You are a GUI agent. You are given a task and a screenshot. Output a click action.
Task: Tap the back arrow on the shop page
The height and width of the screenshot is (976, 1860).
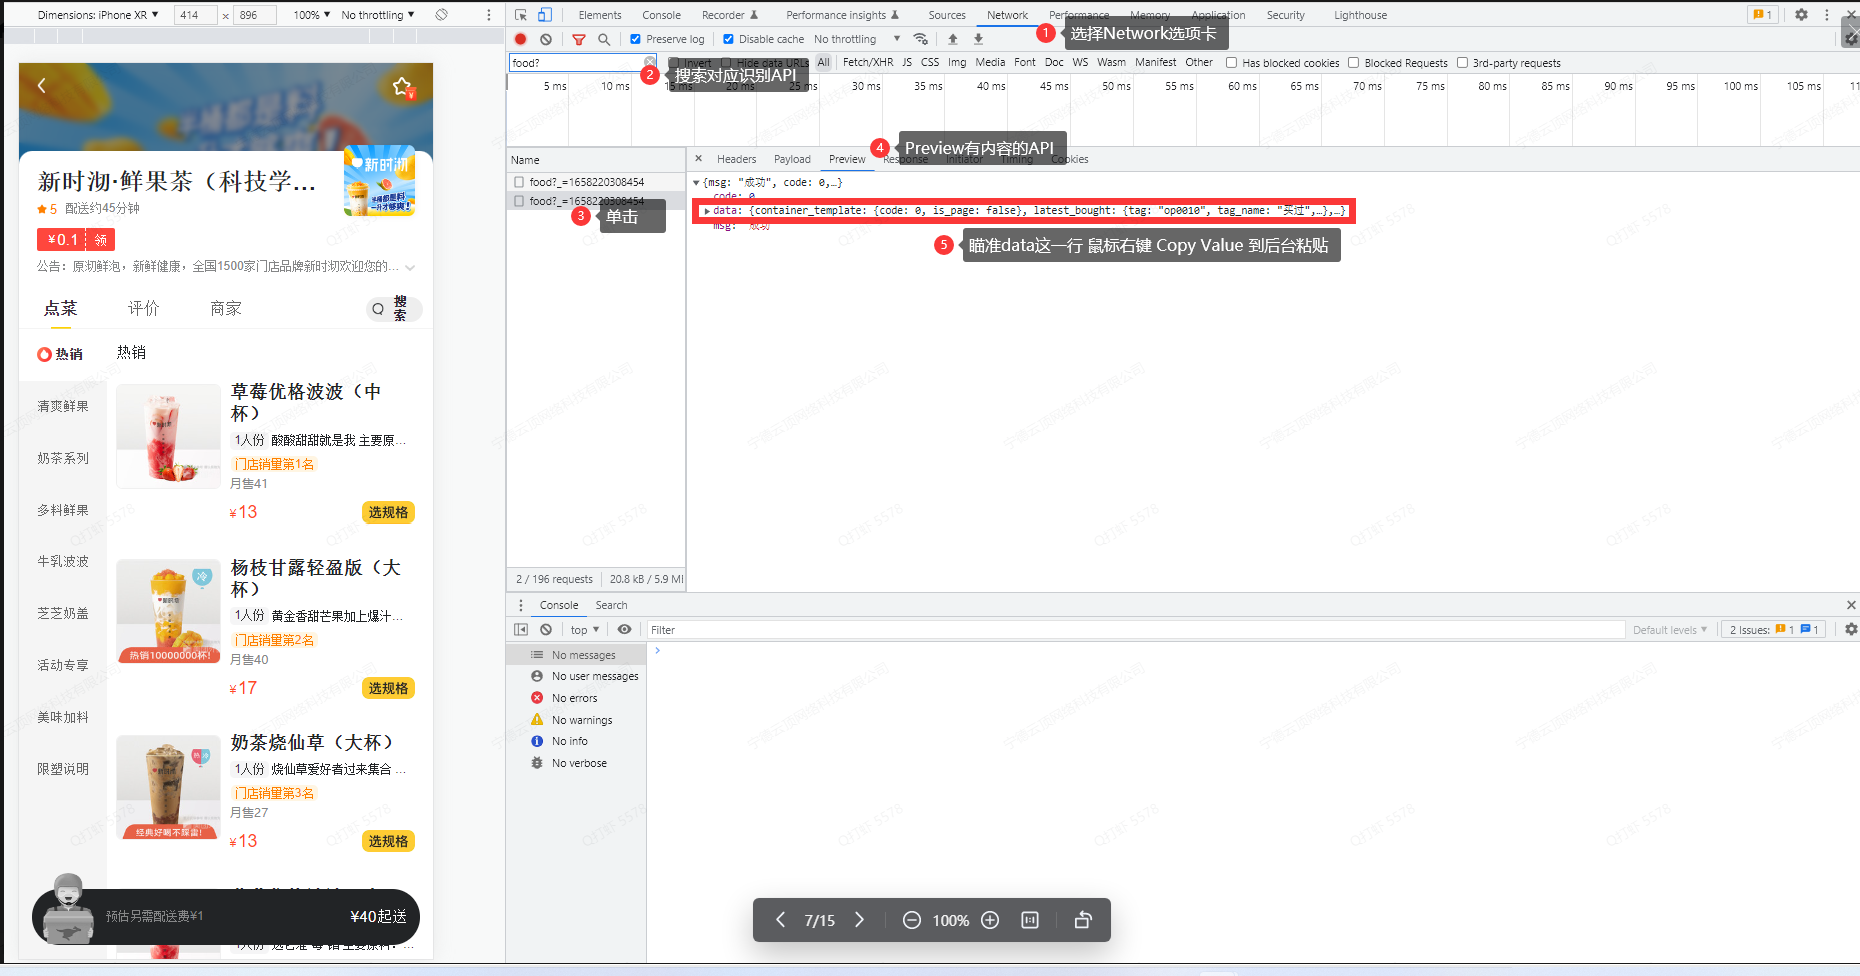[42, 86]
